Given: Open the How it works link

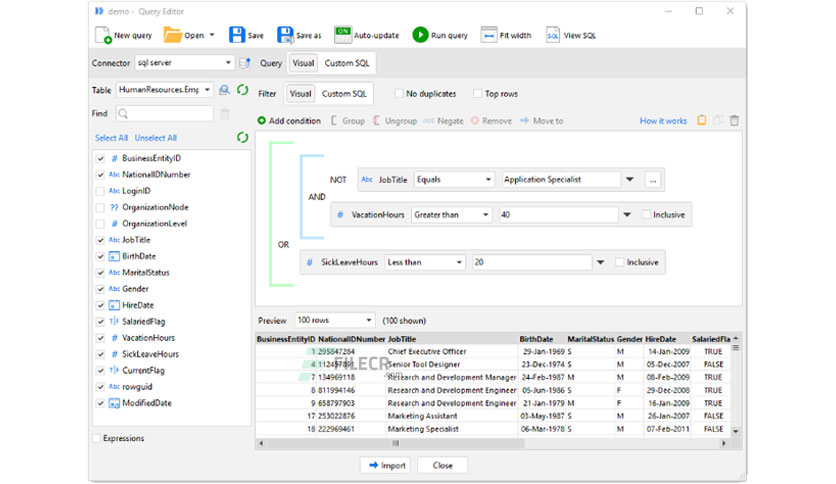Looking at the screenshot, I should (663, 121).
